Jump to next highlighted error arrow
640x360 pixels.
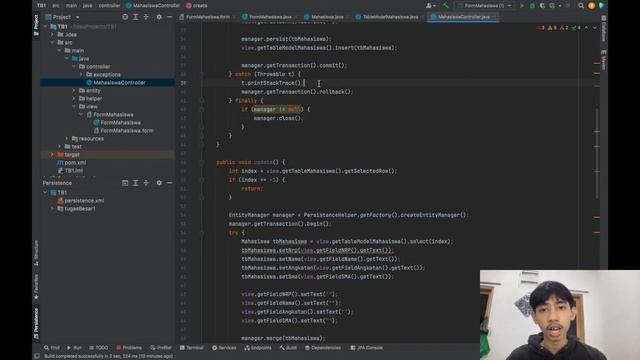tap(595, 28)
